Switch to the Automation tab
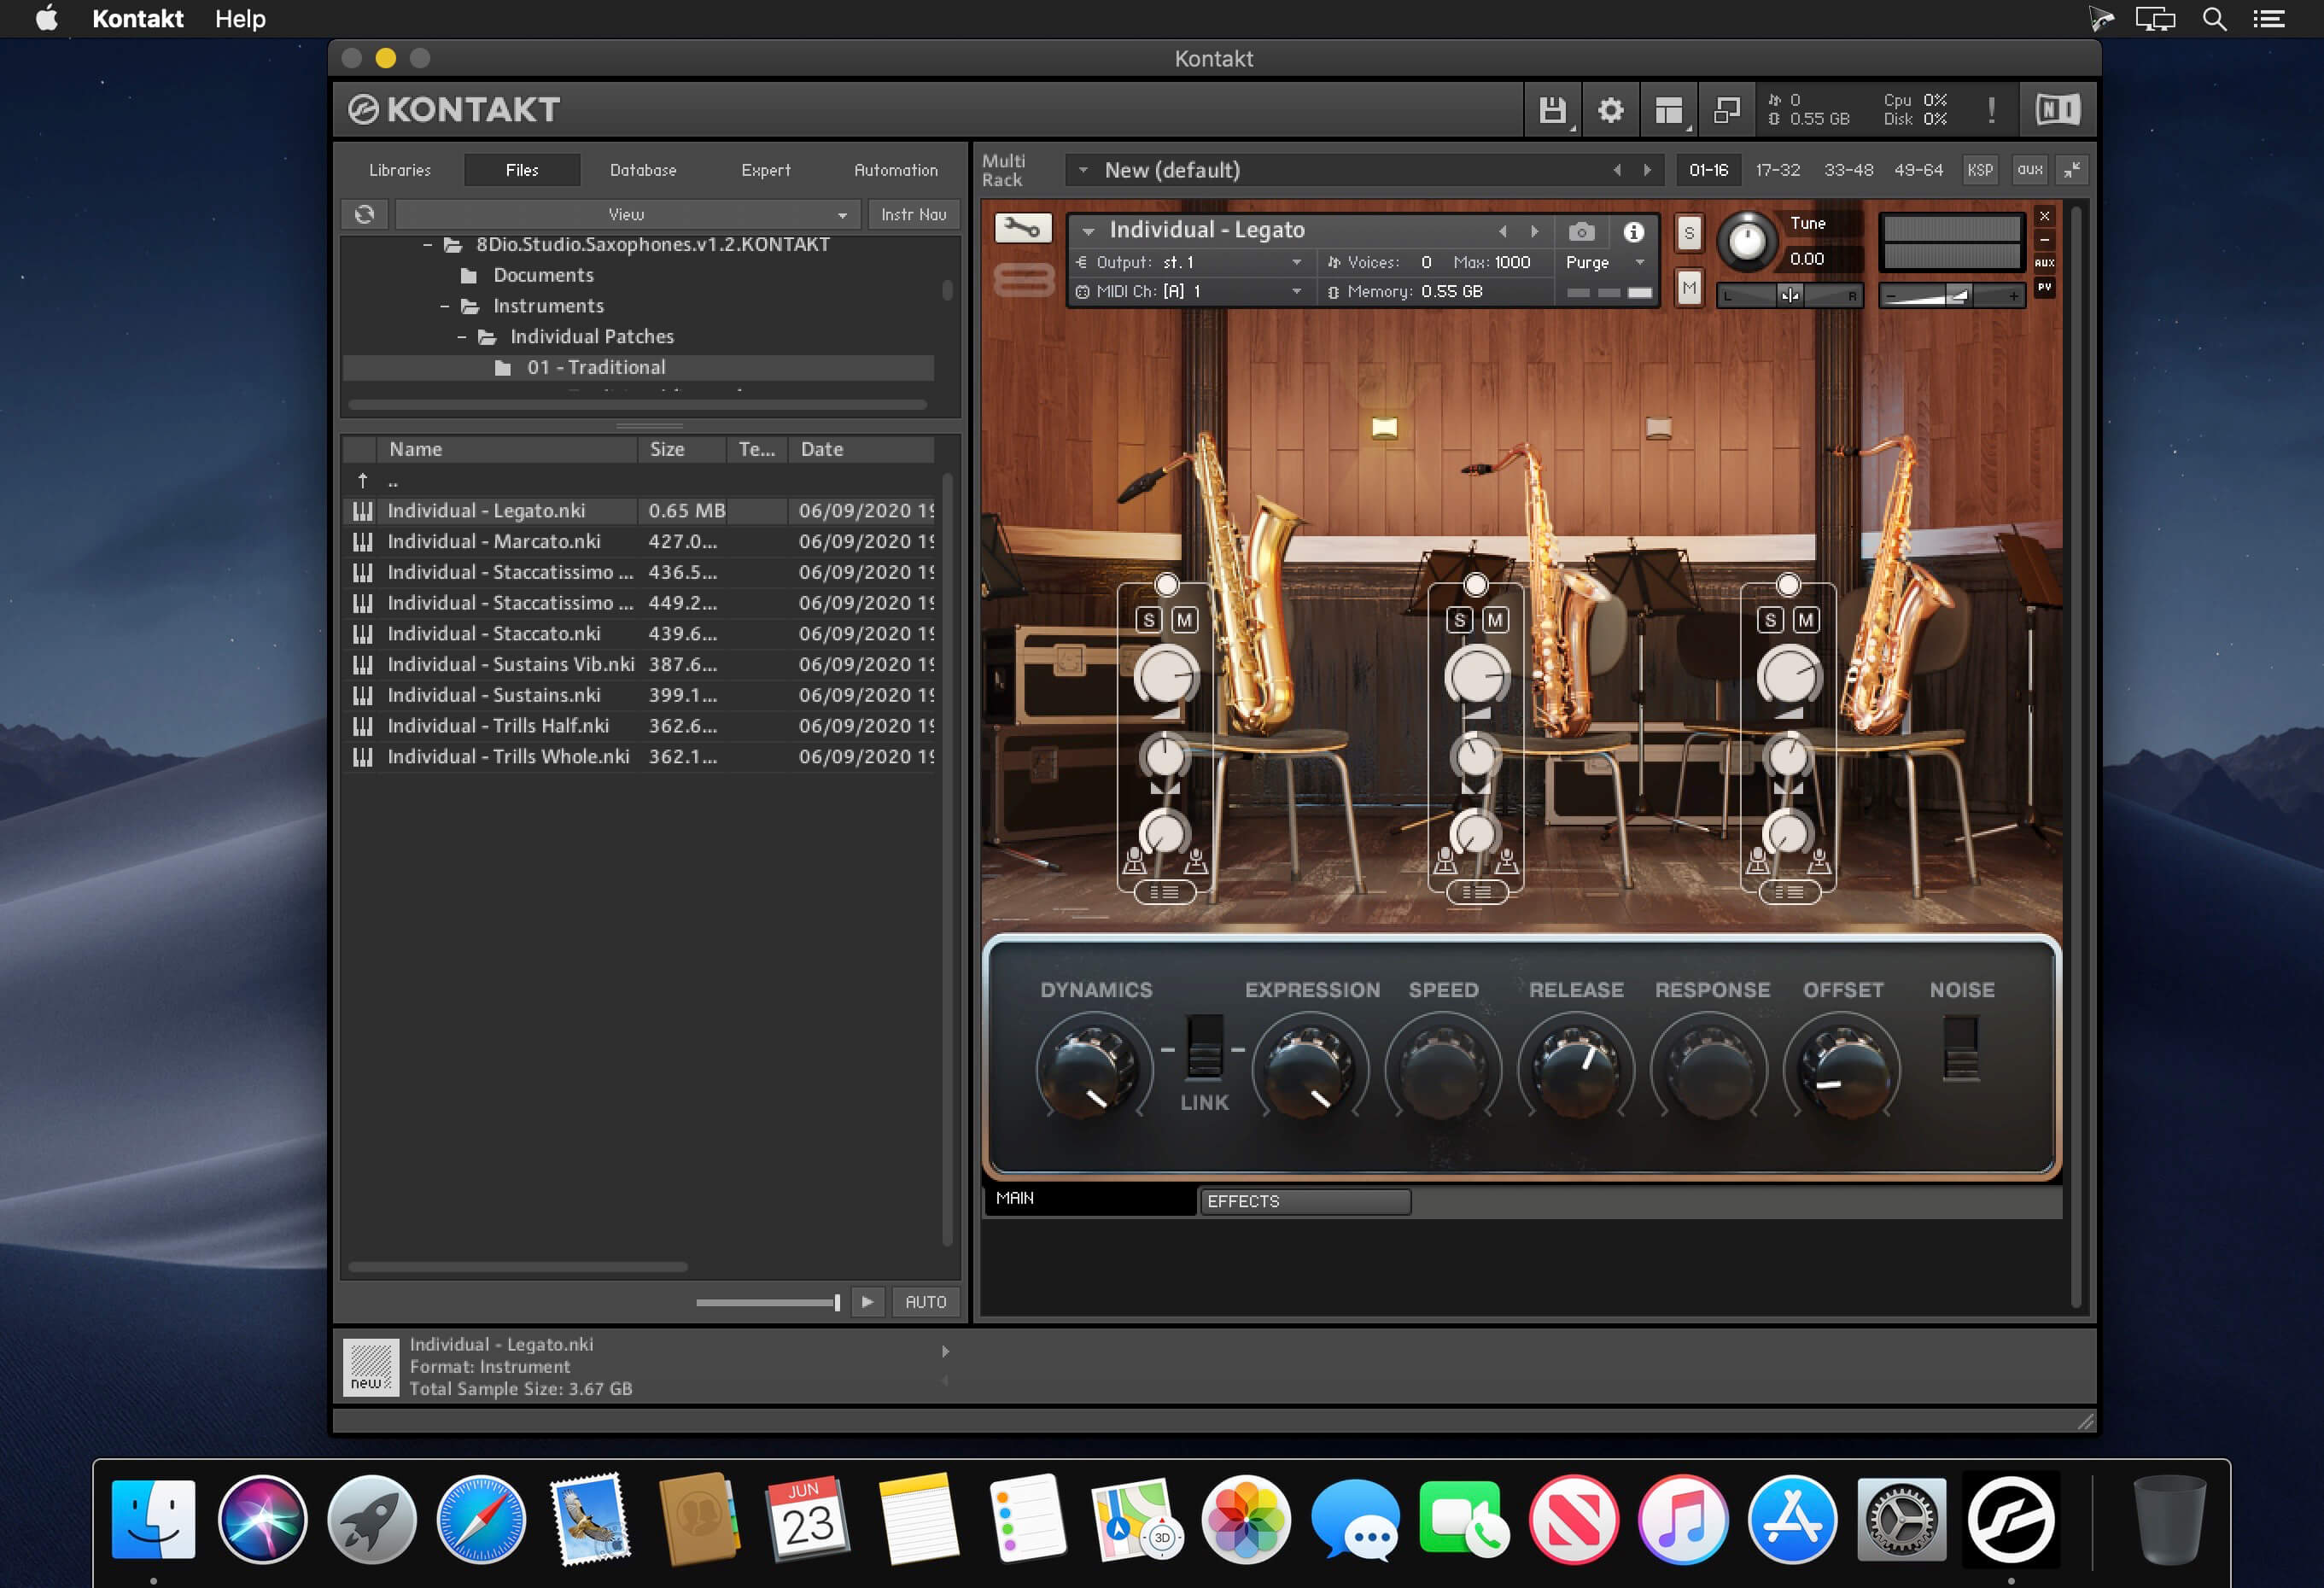This screenshot has width=2324, height=1588. [896, 170]
